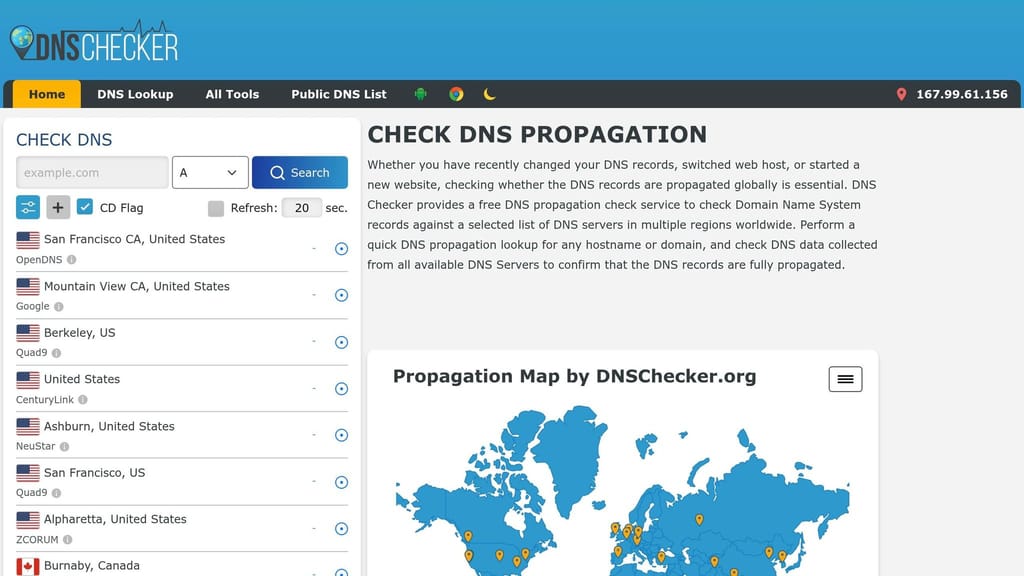Open the Android app icon link

coord(421,94)
